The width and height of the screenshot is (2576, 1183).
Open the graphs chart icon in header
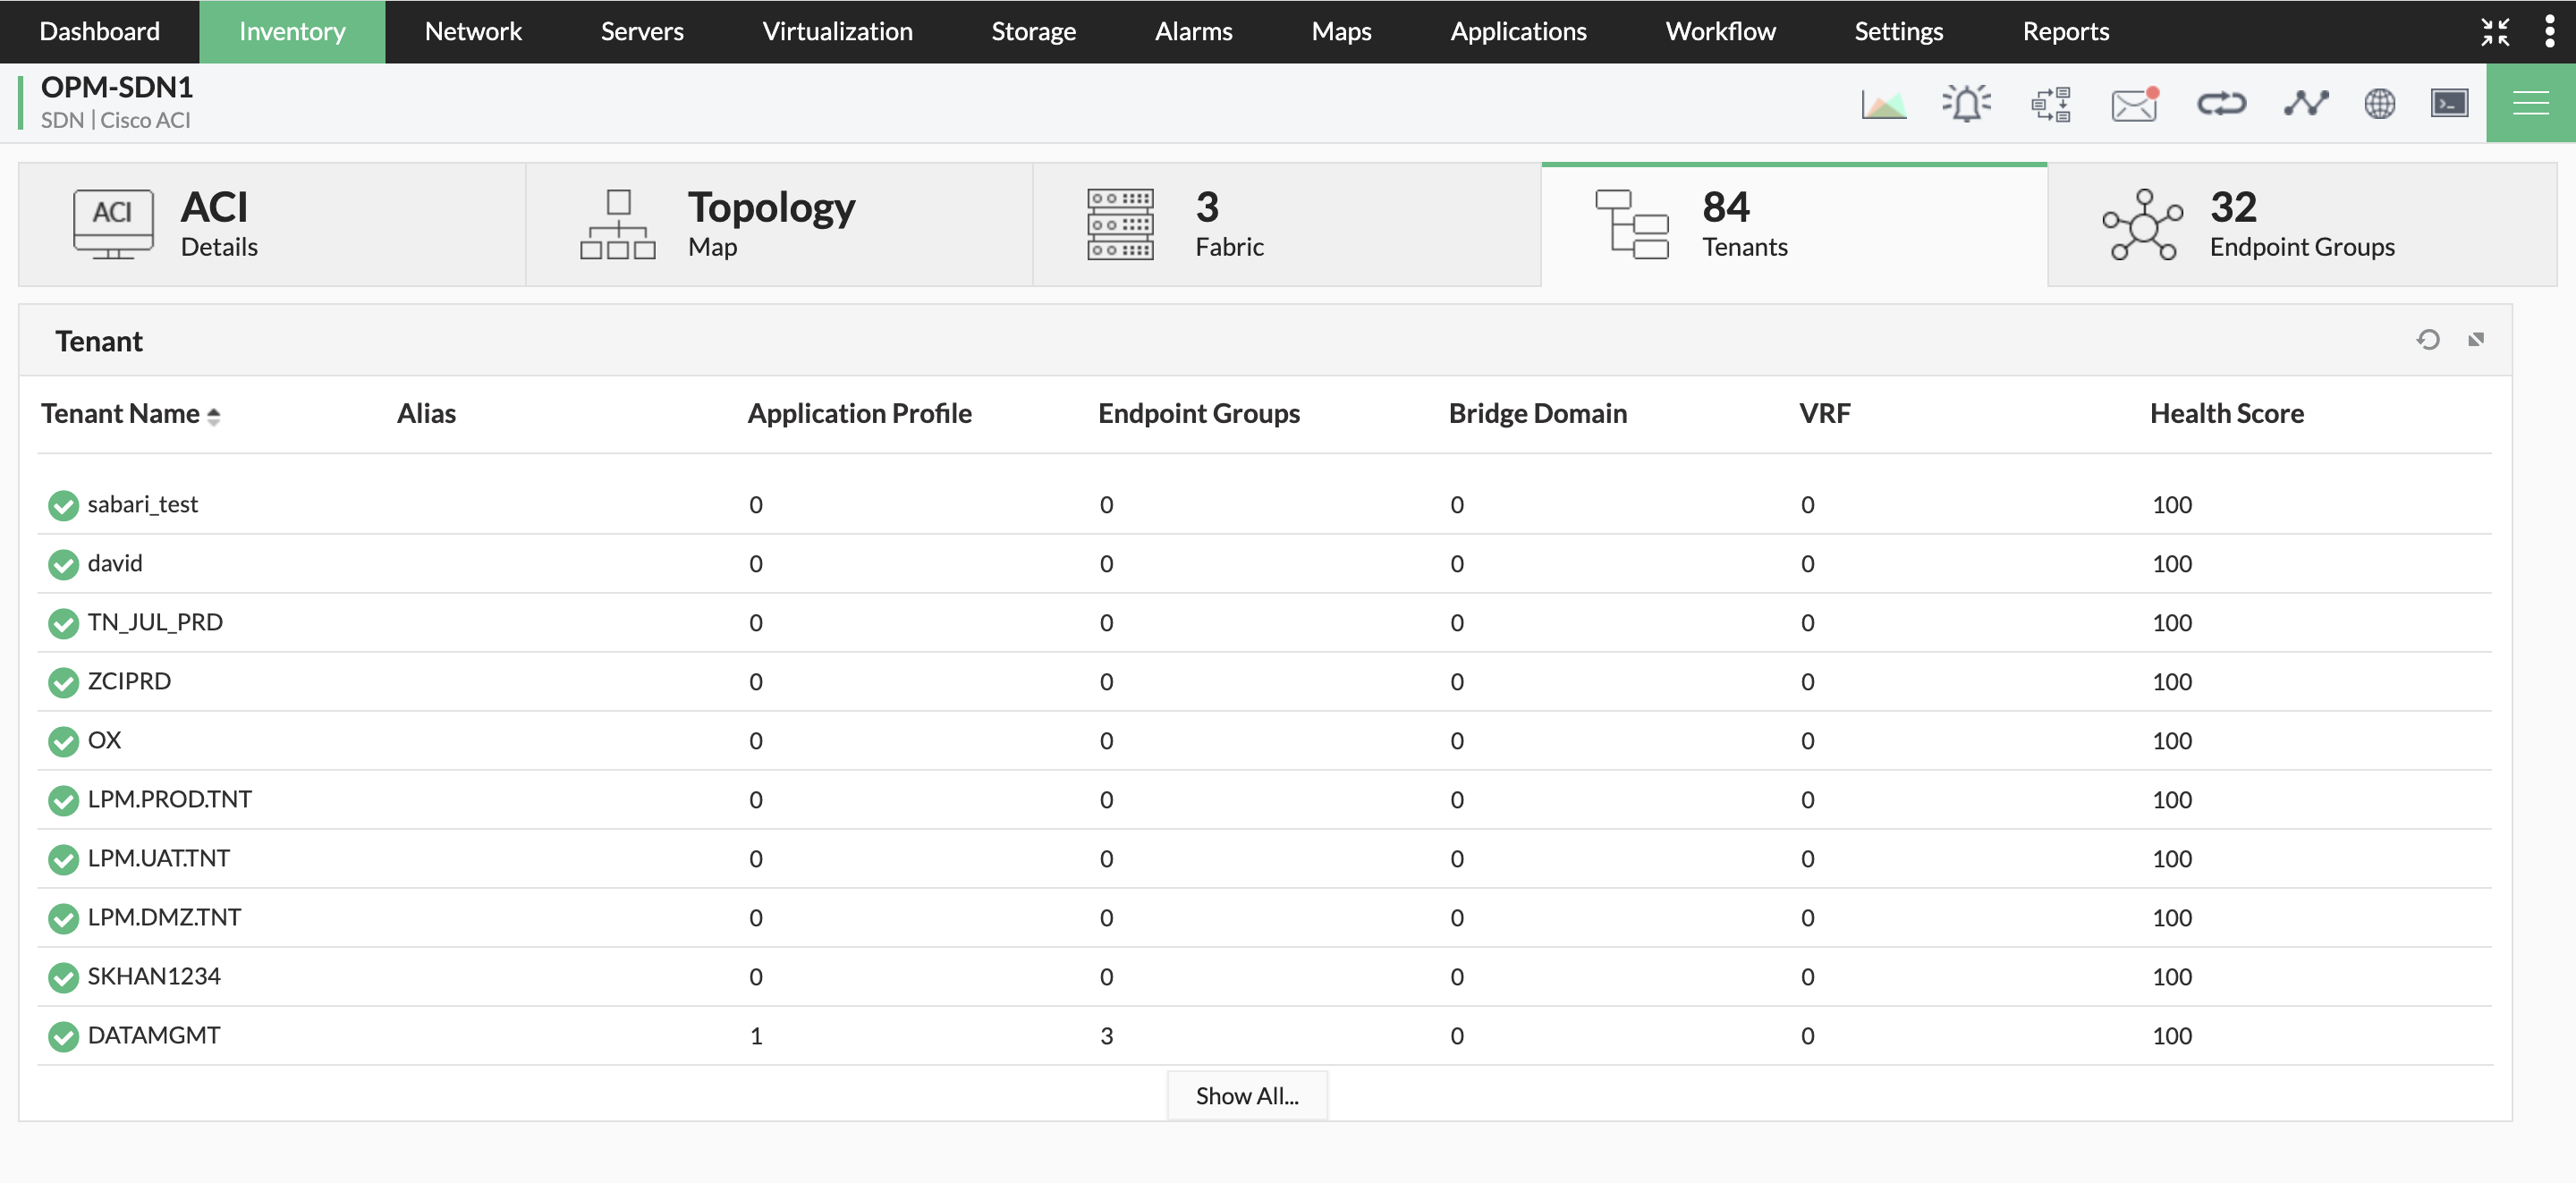(1883, 104)
